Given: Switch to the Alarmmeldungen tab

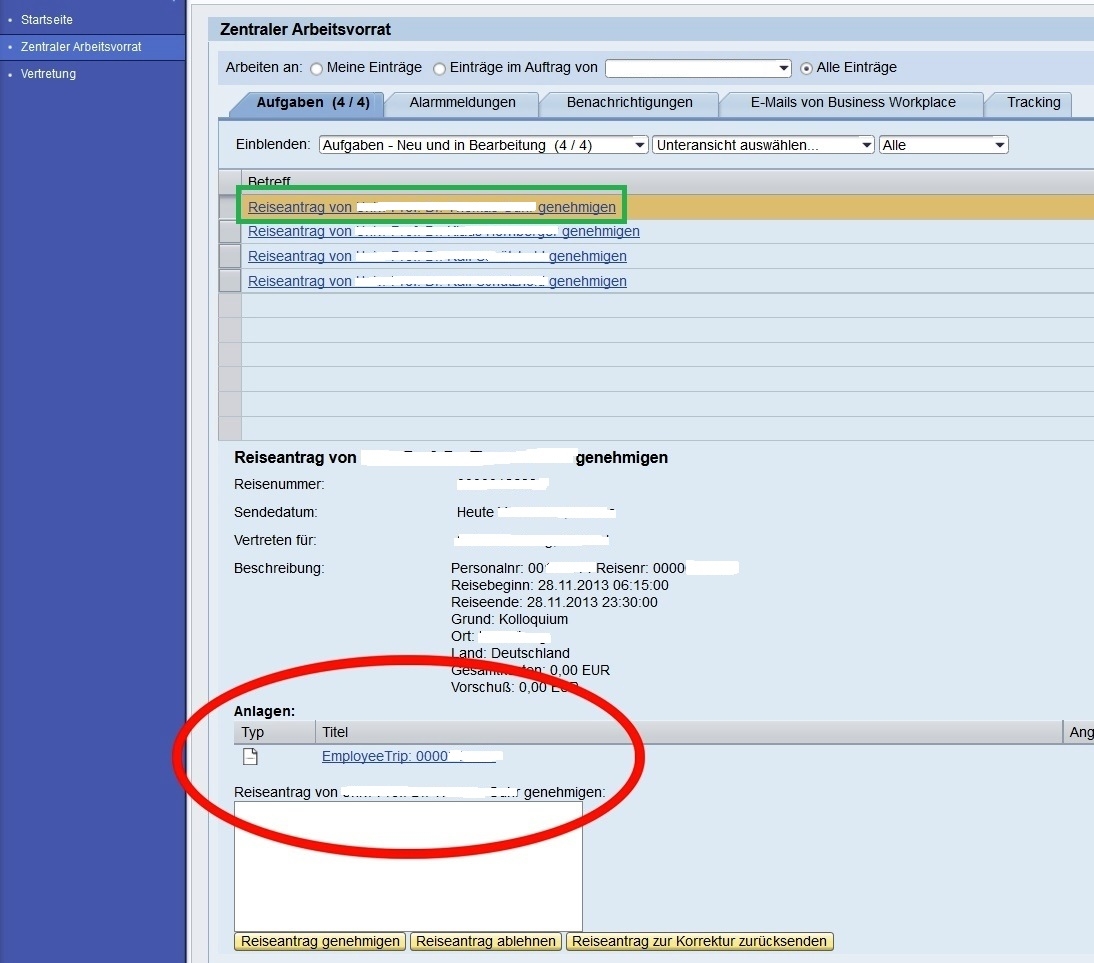Looking at the screenshot, I should pos(462,103).
